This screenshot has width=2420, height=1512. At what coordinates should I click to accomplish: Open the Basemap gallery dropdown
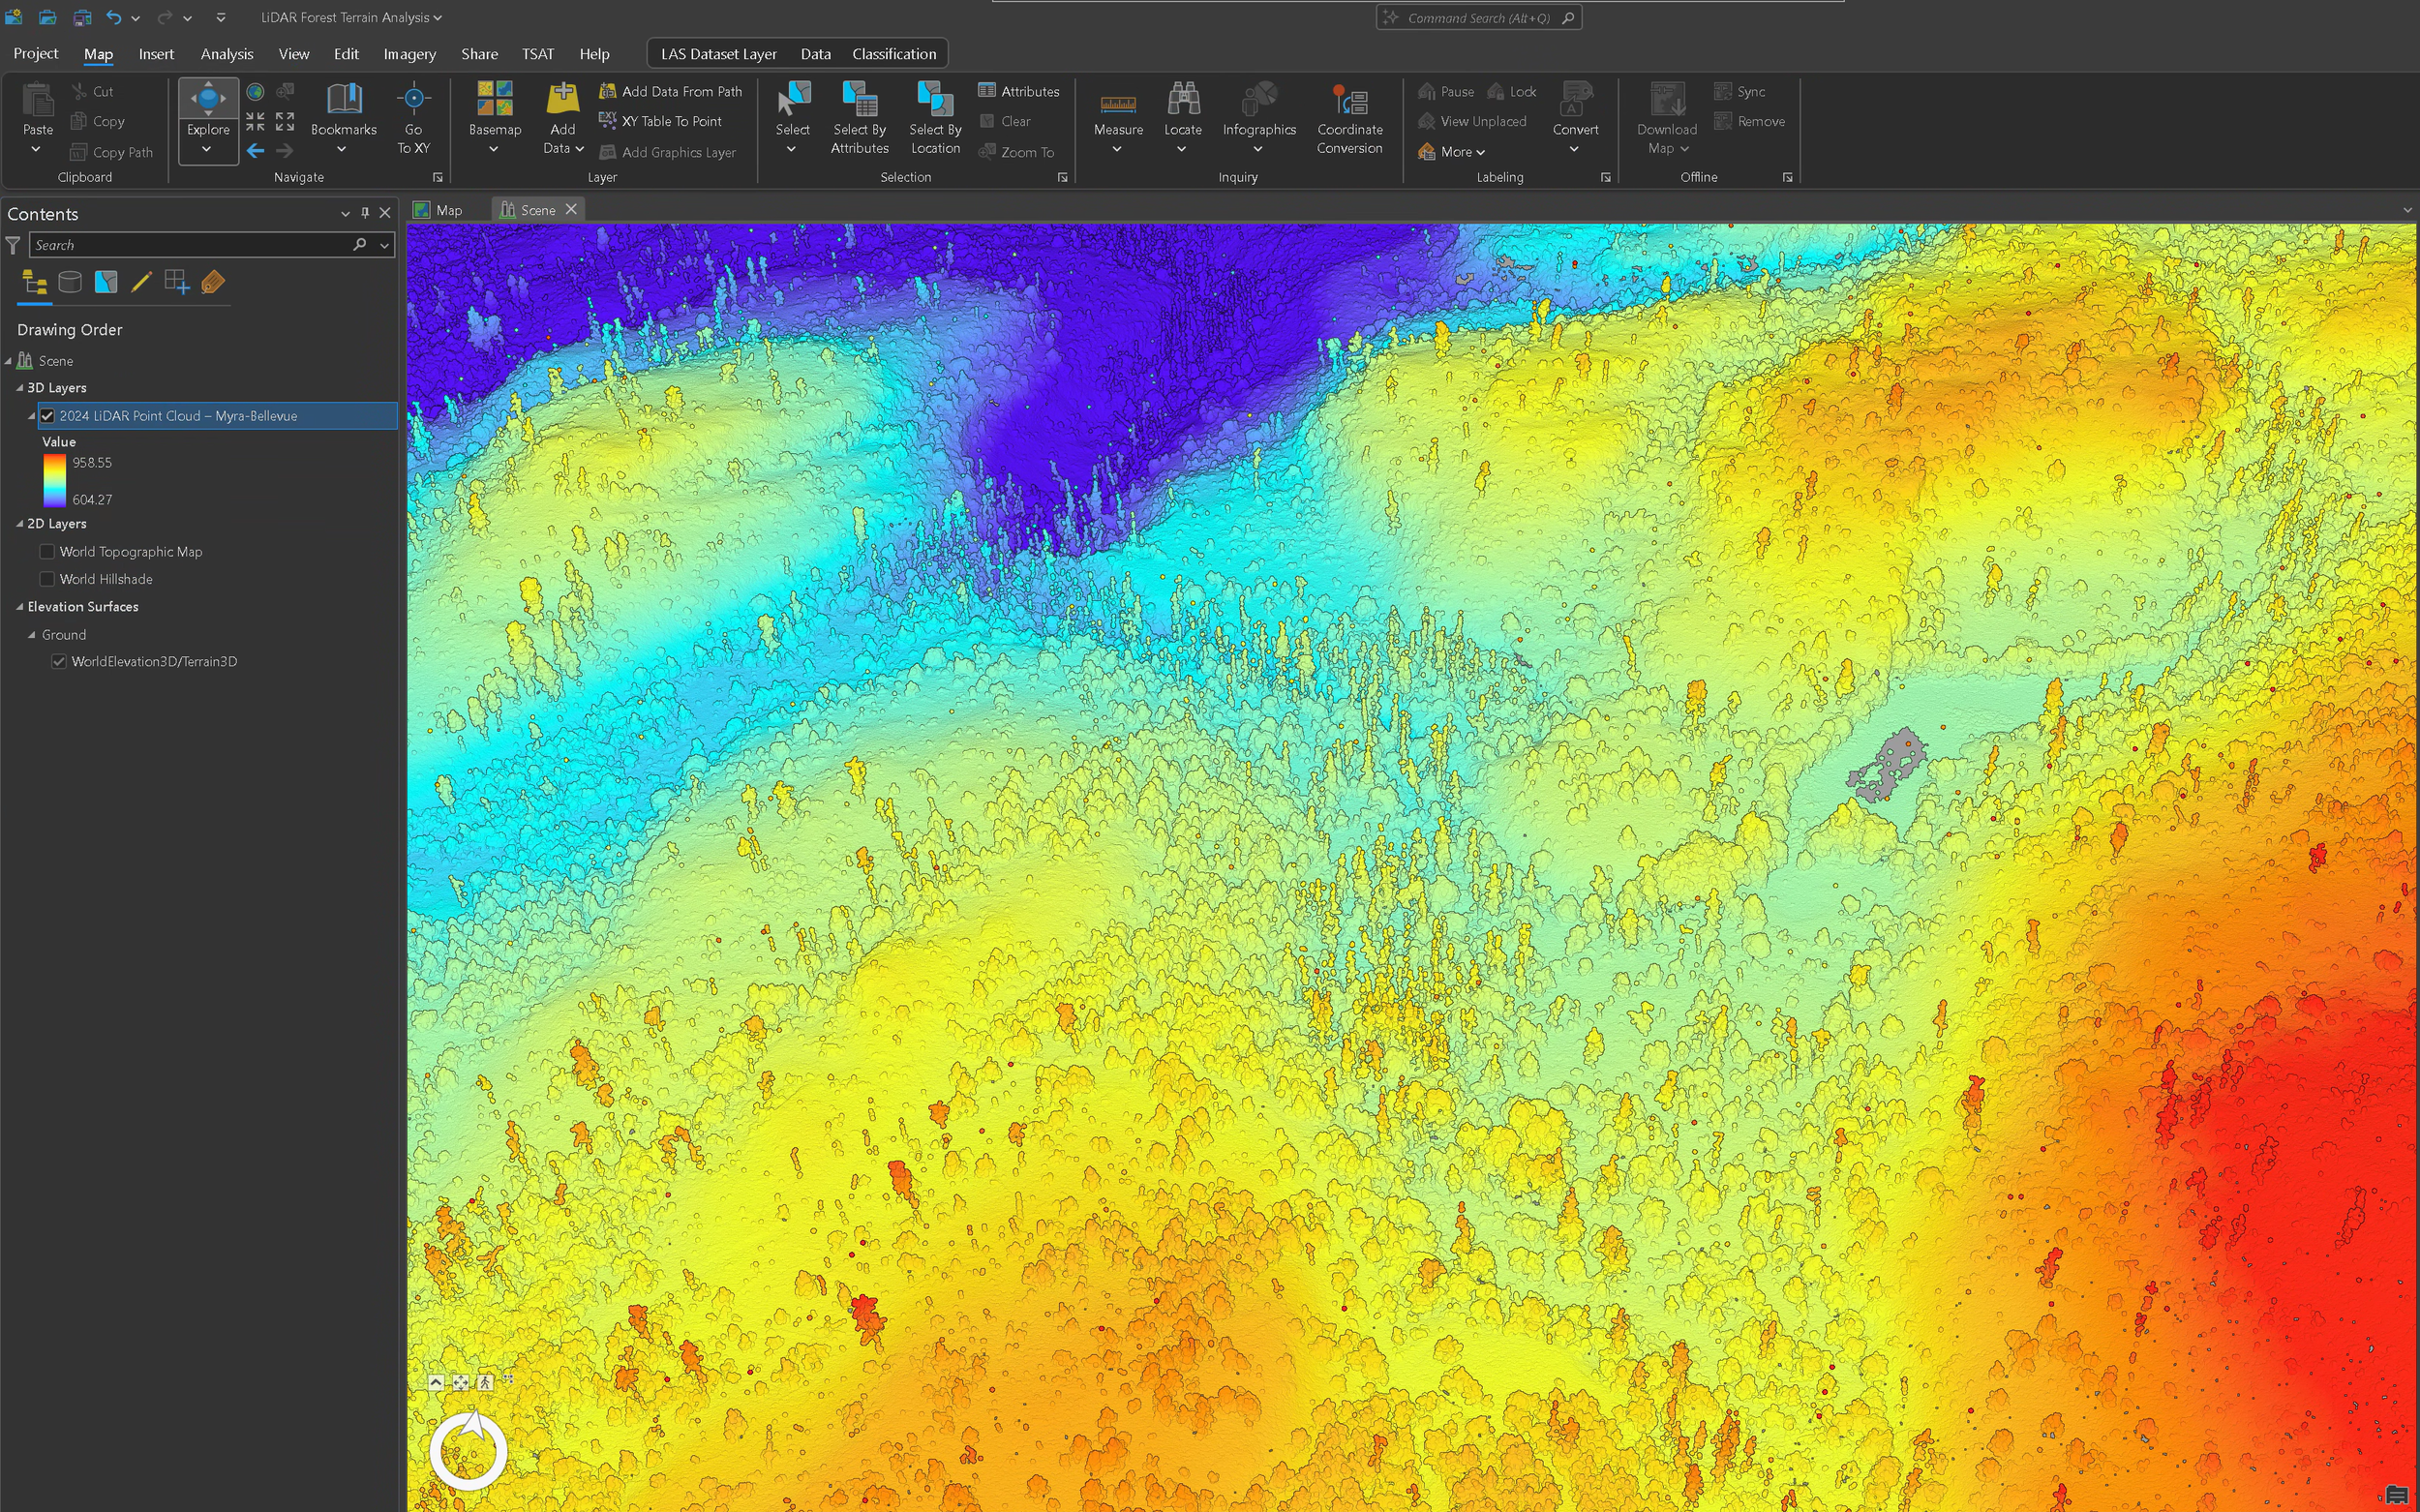pos(494,149)
